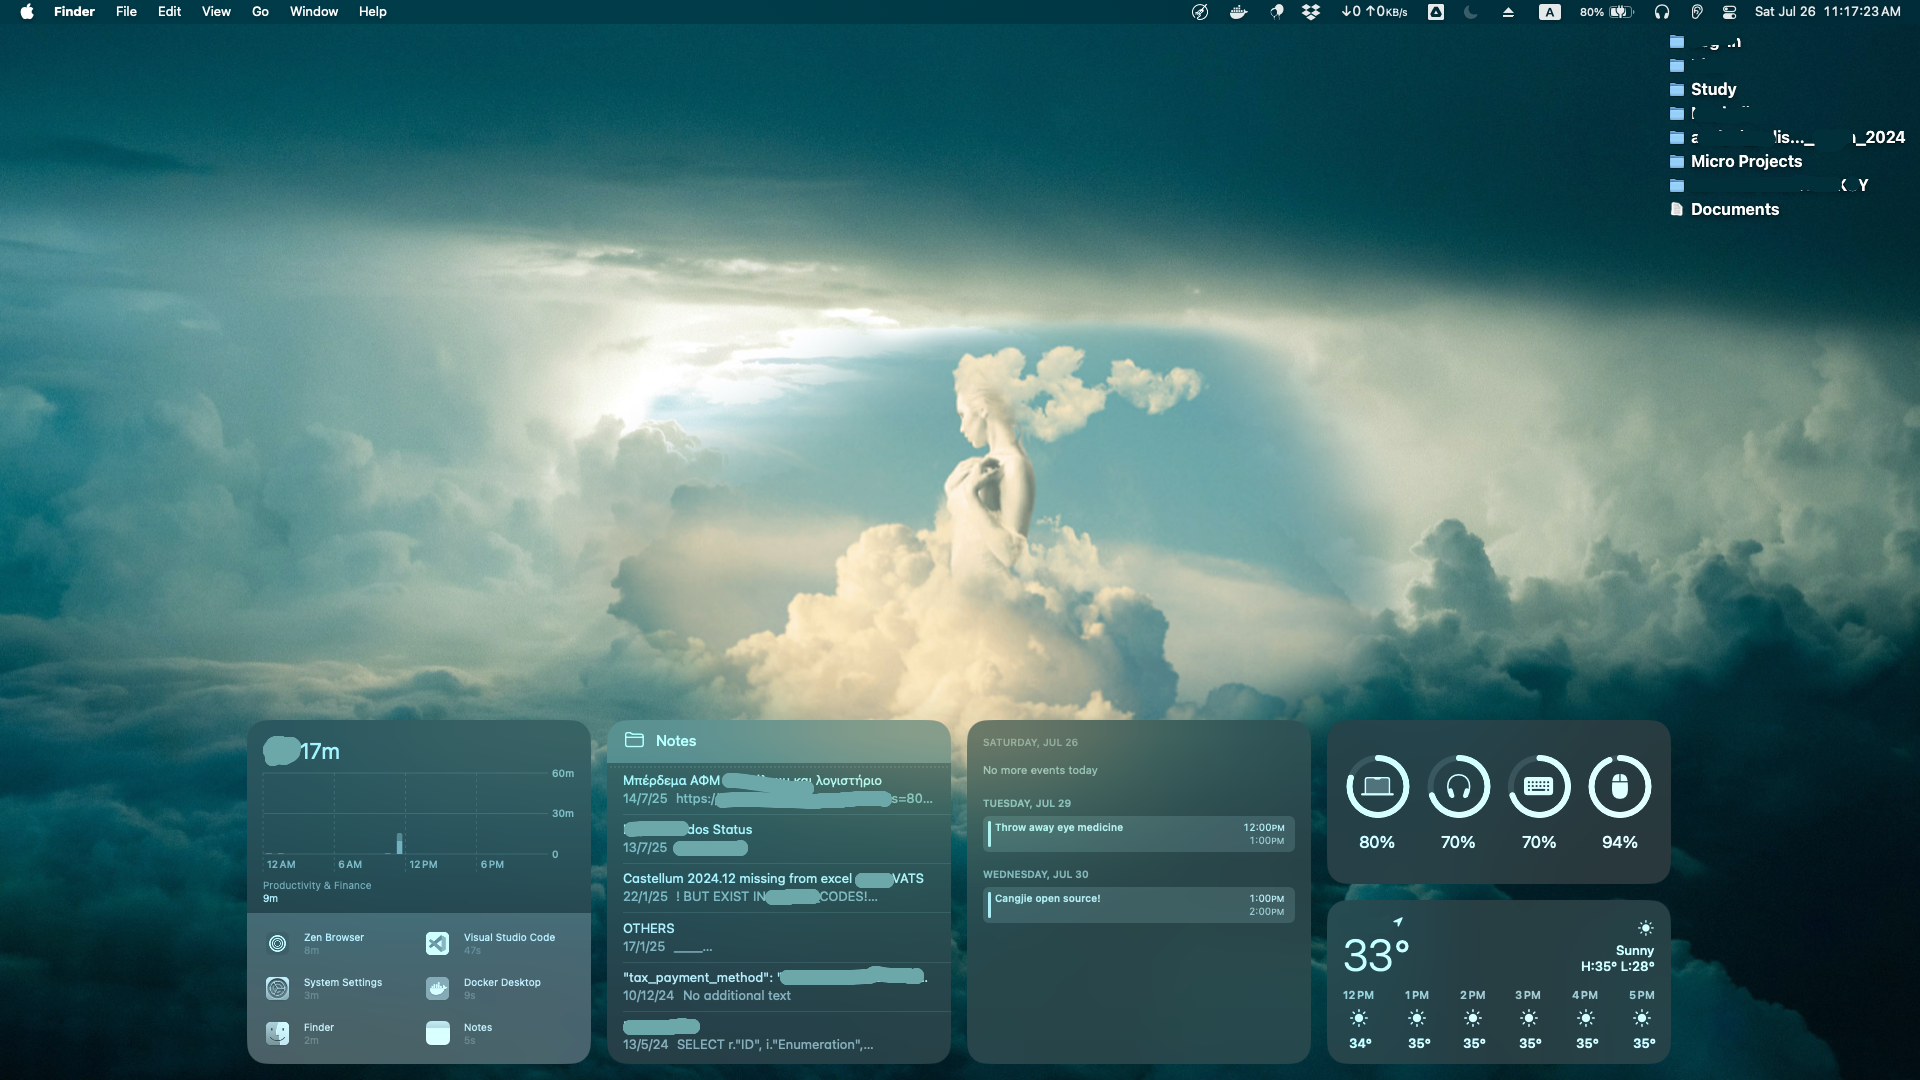Screen dimensions: 1920x1080
Task: Click the Notes widget folder icon
Action: point(634,740)
